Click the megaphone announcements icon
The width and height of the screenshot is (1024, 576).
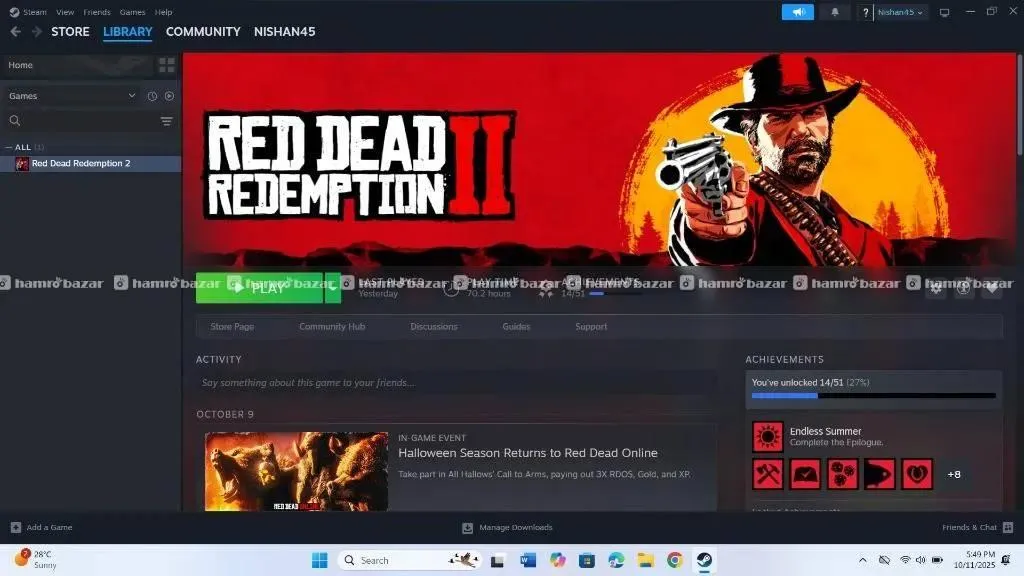[797, 12]
